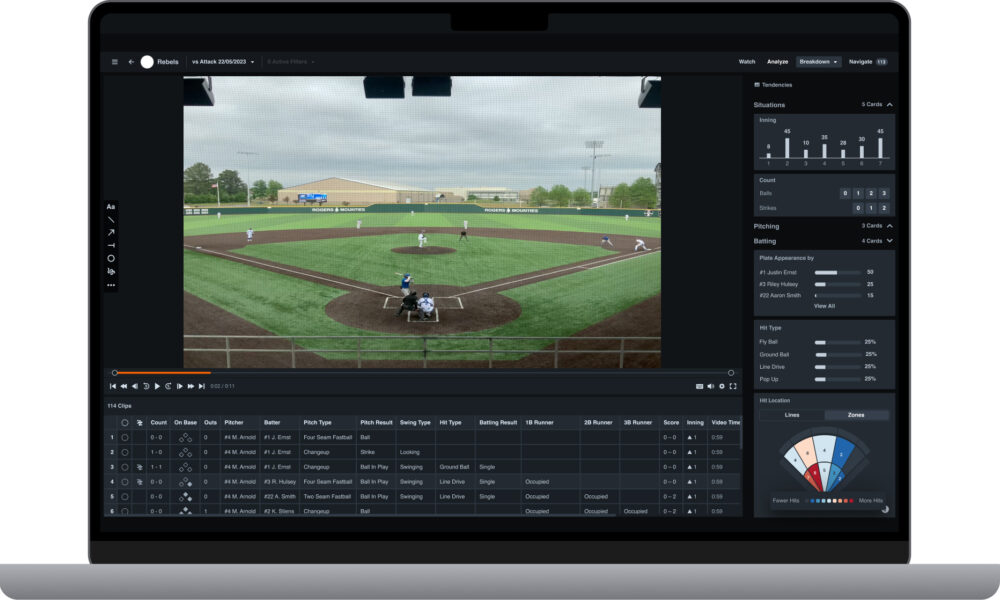Open more annotation options (ellipsis)

tap(112, 284)
